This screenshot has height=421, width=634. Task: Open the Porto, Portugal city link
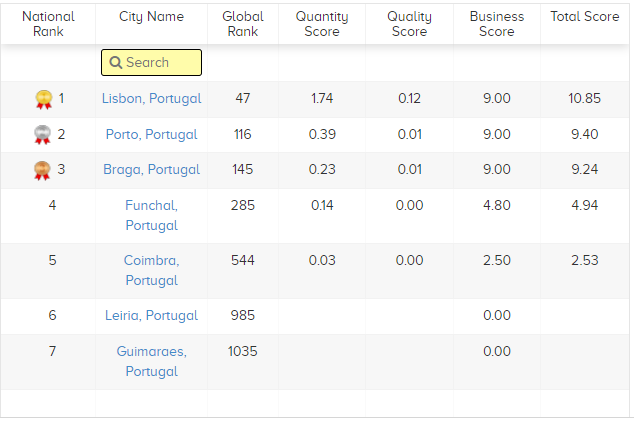[151, 134]
